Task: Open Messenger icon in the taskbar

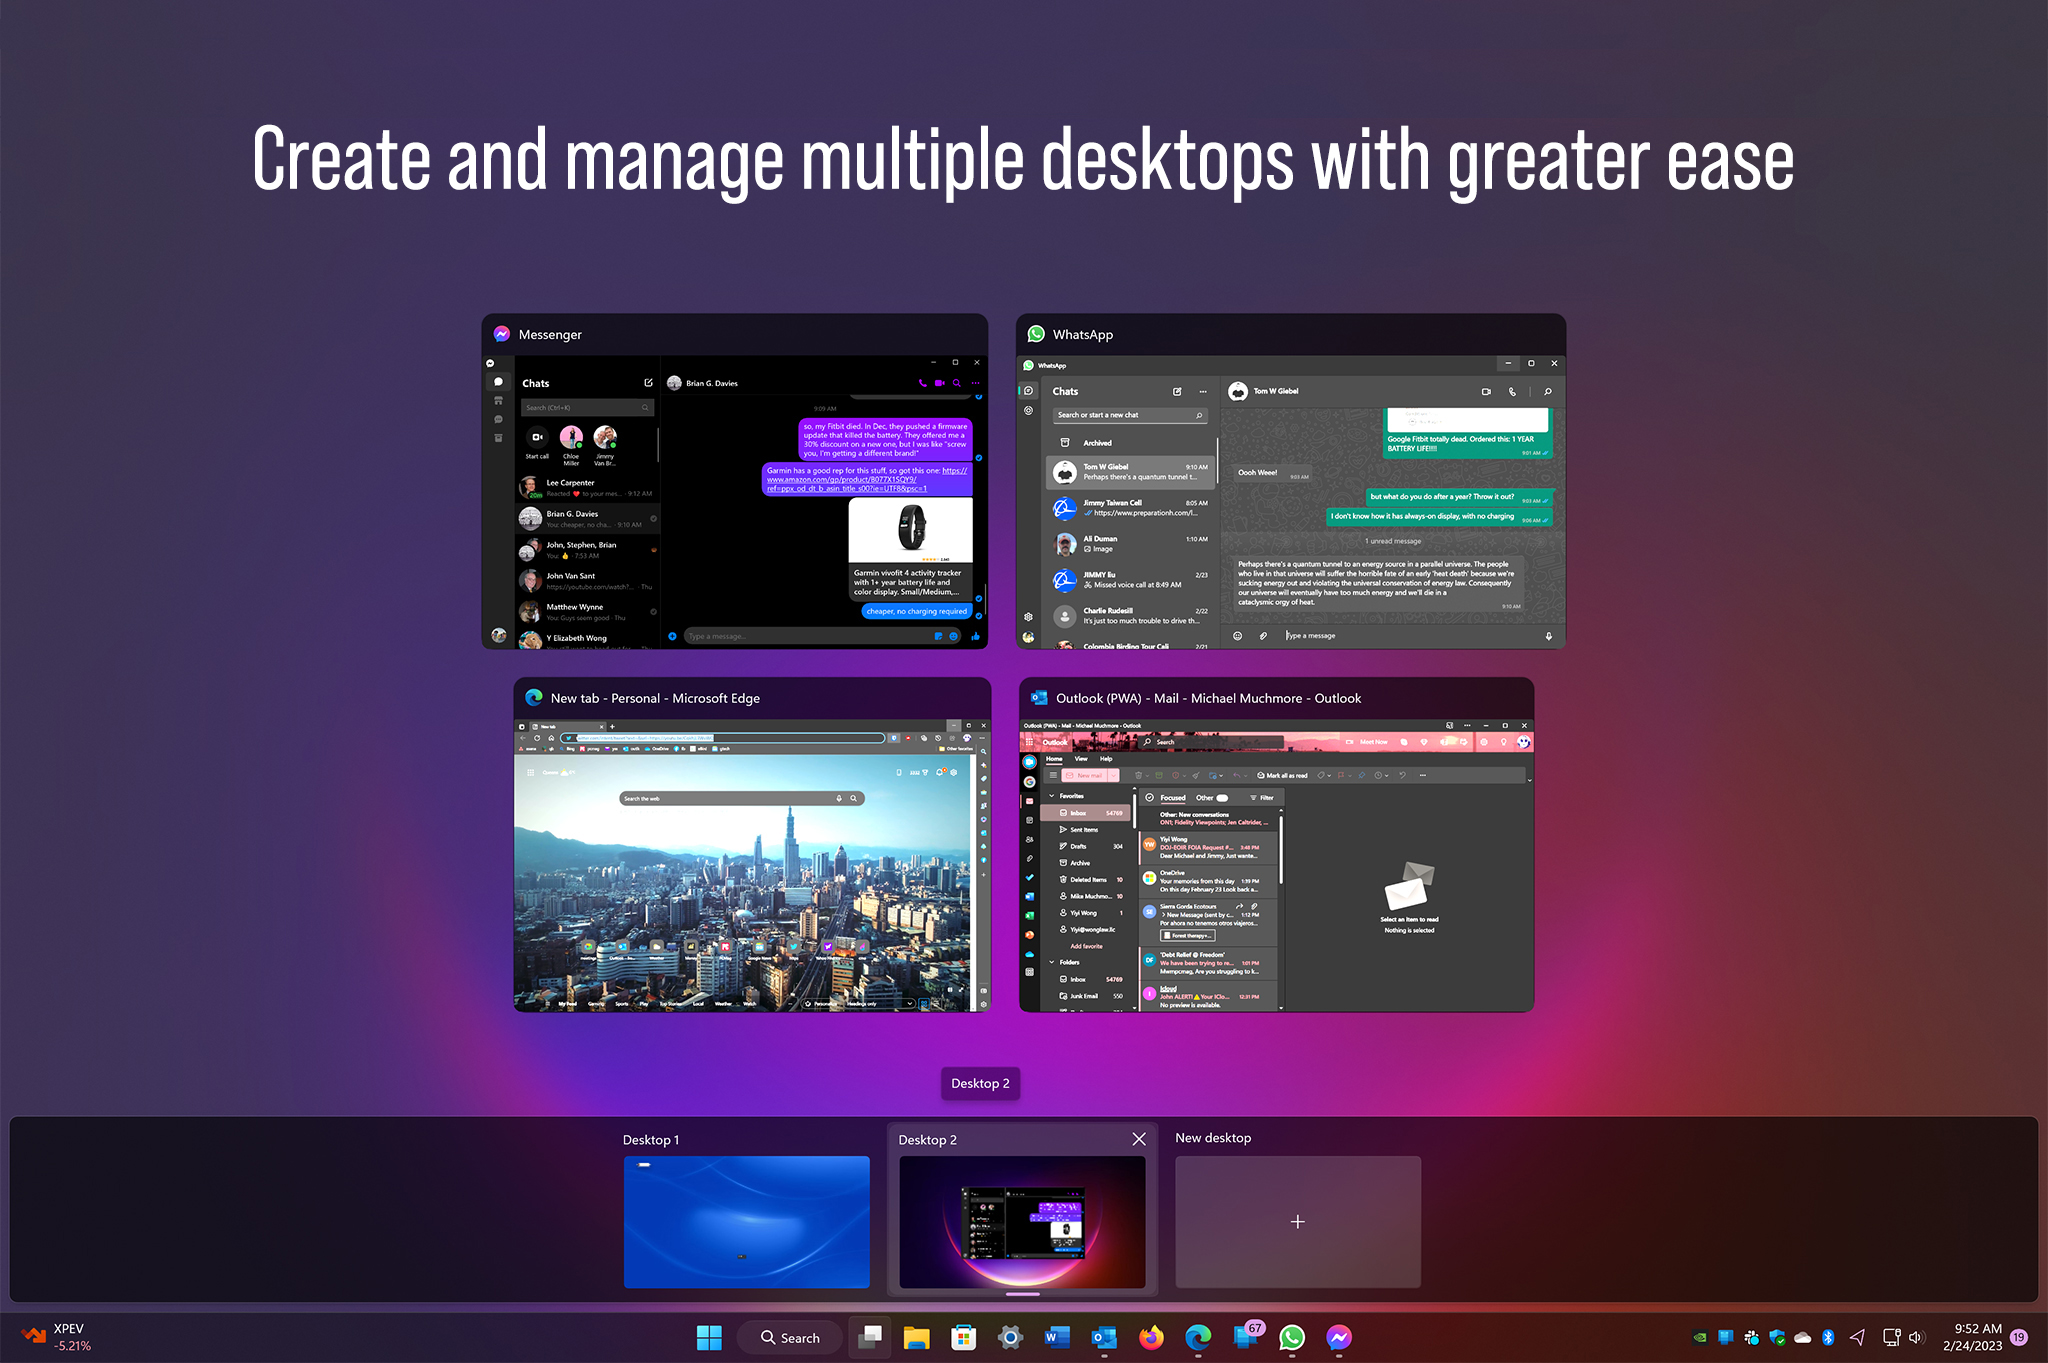Action: click(x=1339, y=1338)
